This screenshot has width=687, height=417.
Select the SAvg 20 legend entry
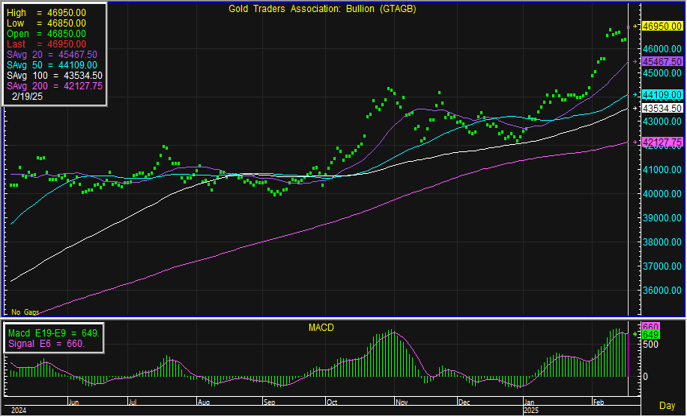click(49, 55)
